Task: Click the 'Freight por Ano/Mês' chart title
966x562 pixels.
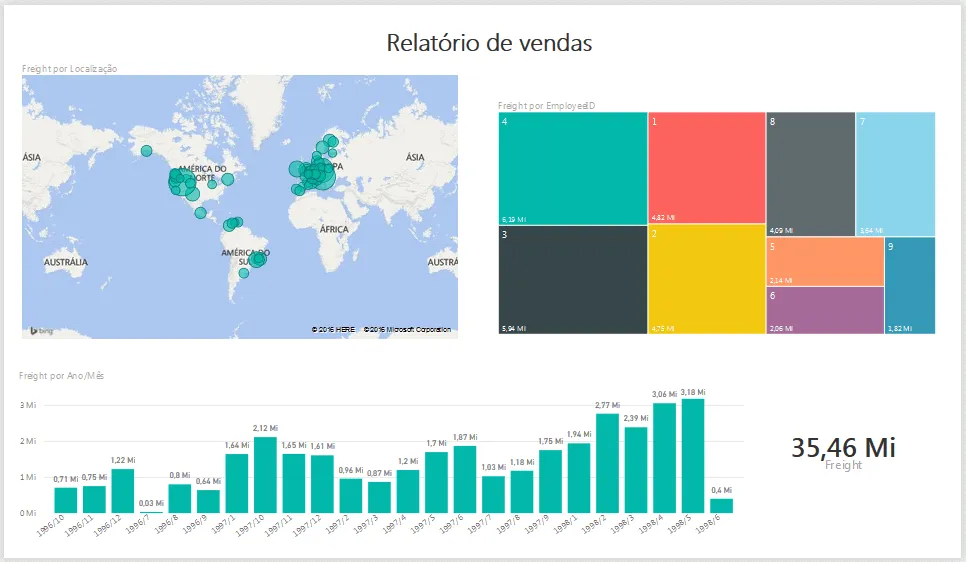Action: click(62, 375)
